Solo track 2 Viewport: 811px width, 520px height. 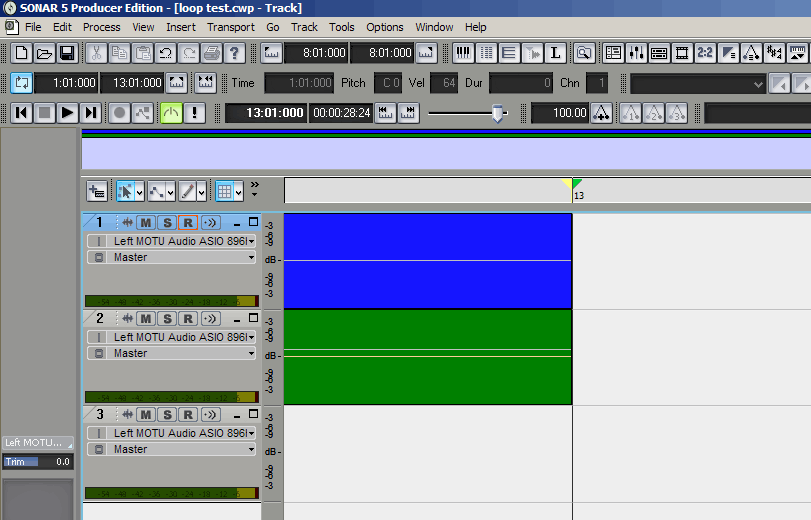click(x=167, y=318)
